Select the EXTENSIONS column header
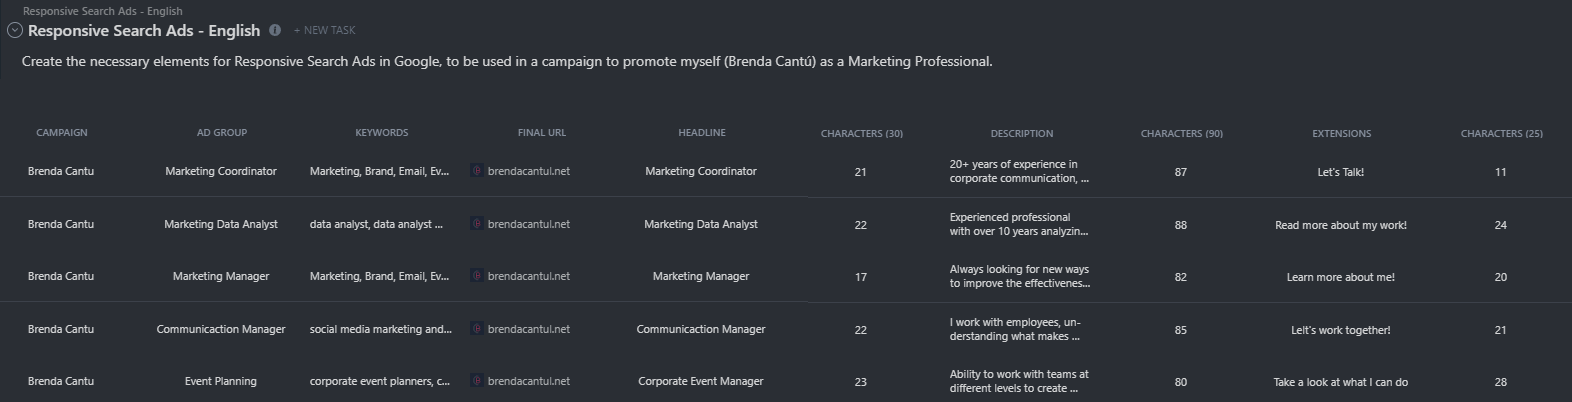Screen dimensions: 1572x402 point(1342,133)
